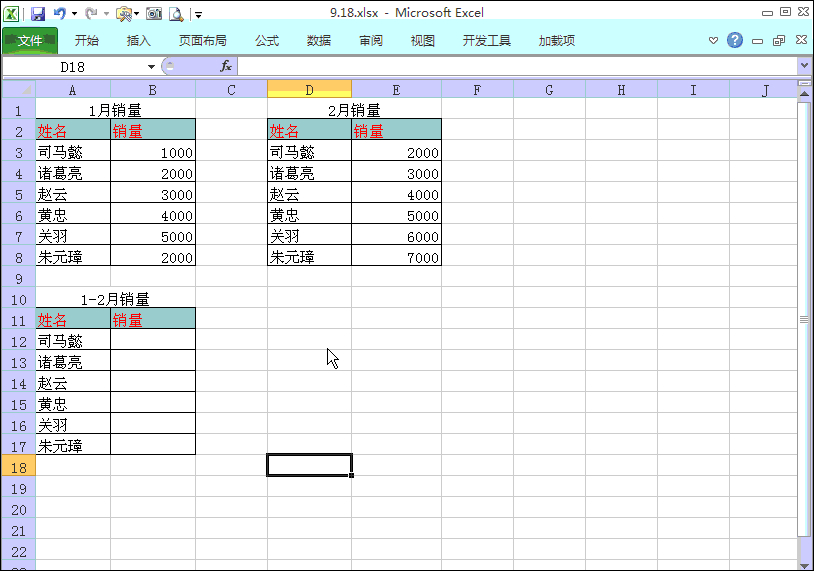This screenshot has width=814, height=571.
Task: Open the undo history dropdown arrow
Action: [x=74, y=14]
